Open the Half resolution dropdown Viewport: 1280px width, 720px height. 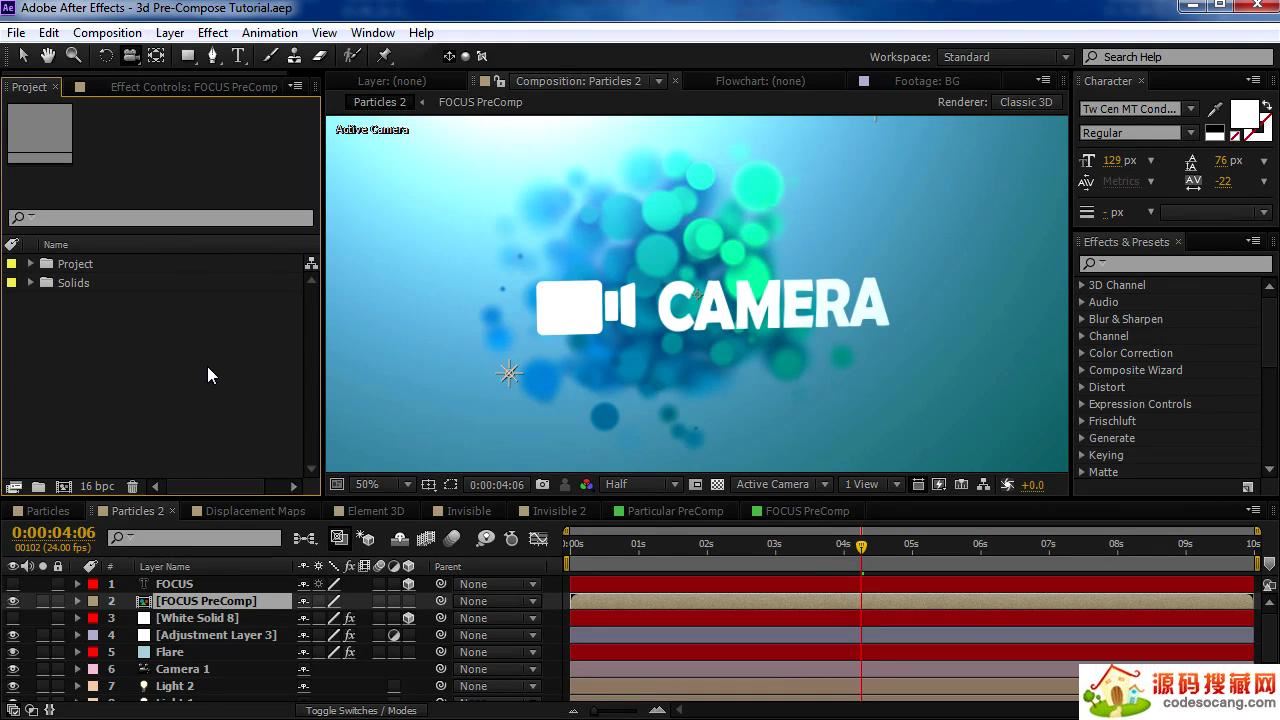click(641, 484)
